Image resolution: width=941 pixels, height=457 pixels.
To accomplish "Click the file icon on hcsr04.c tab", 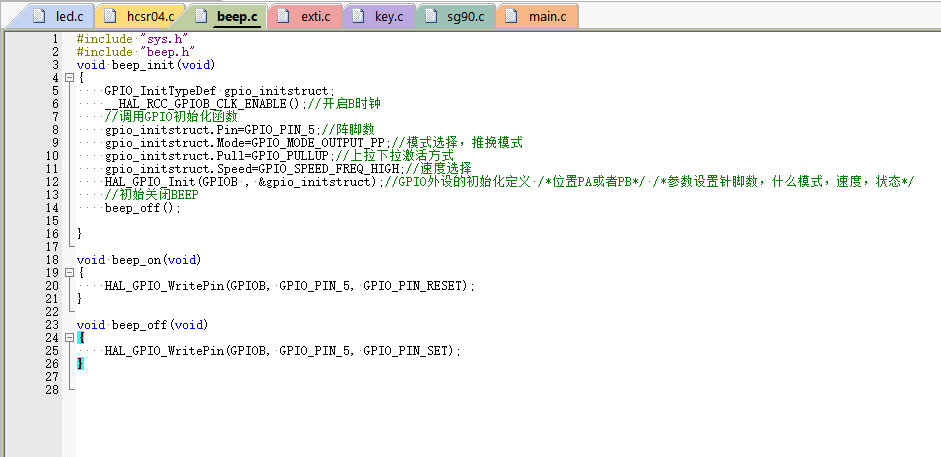I will pyautogui.click(x=110, y=16).
